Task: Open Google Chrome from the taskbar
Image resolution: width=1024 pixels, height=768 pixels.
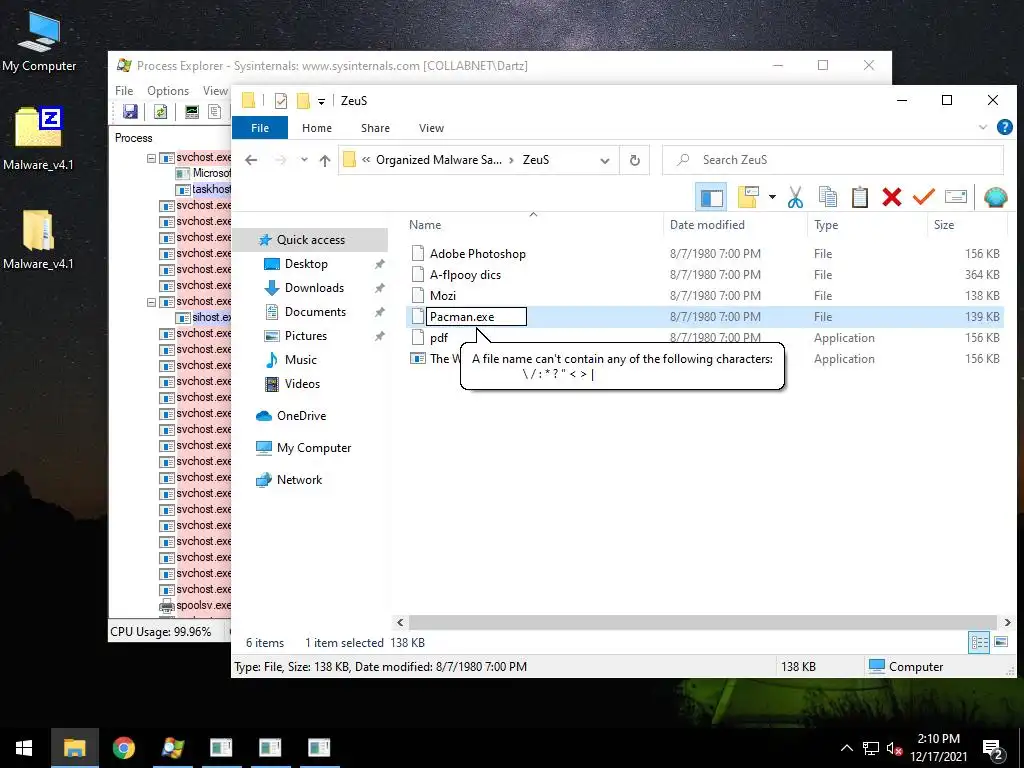Action: point(123,748)
